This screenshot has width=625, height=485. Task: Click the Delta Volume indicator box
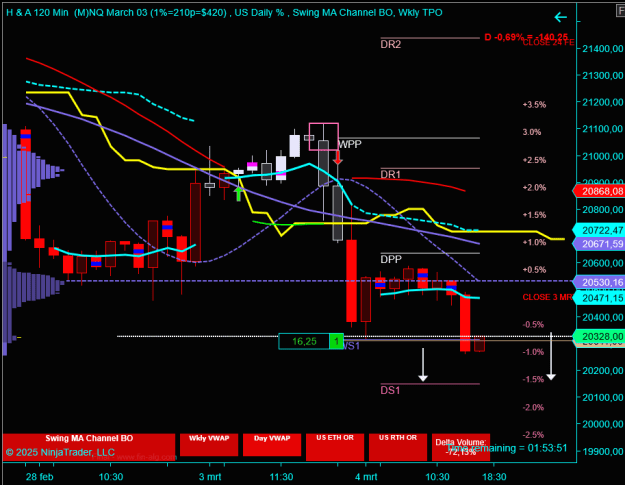point(461,447)
